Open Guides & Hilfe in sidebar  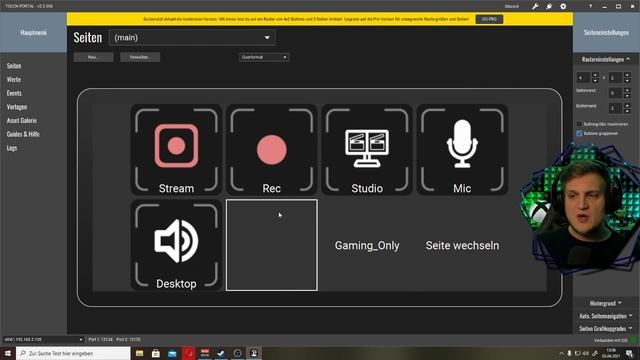click(23, 134)
